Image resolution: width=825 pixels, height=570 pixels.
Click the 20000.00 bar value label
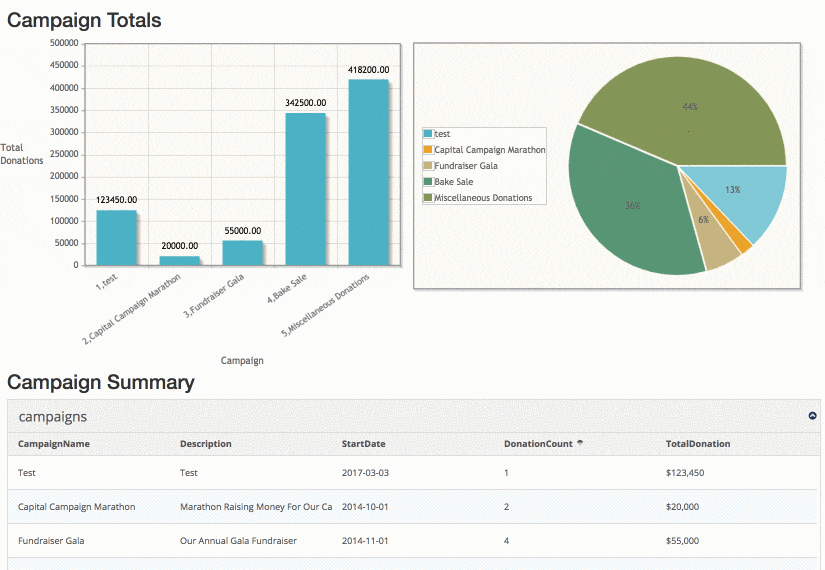[179, 246]
